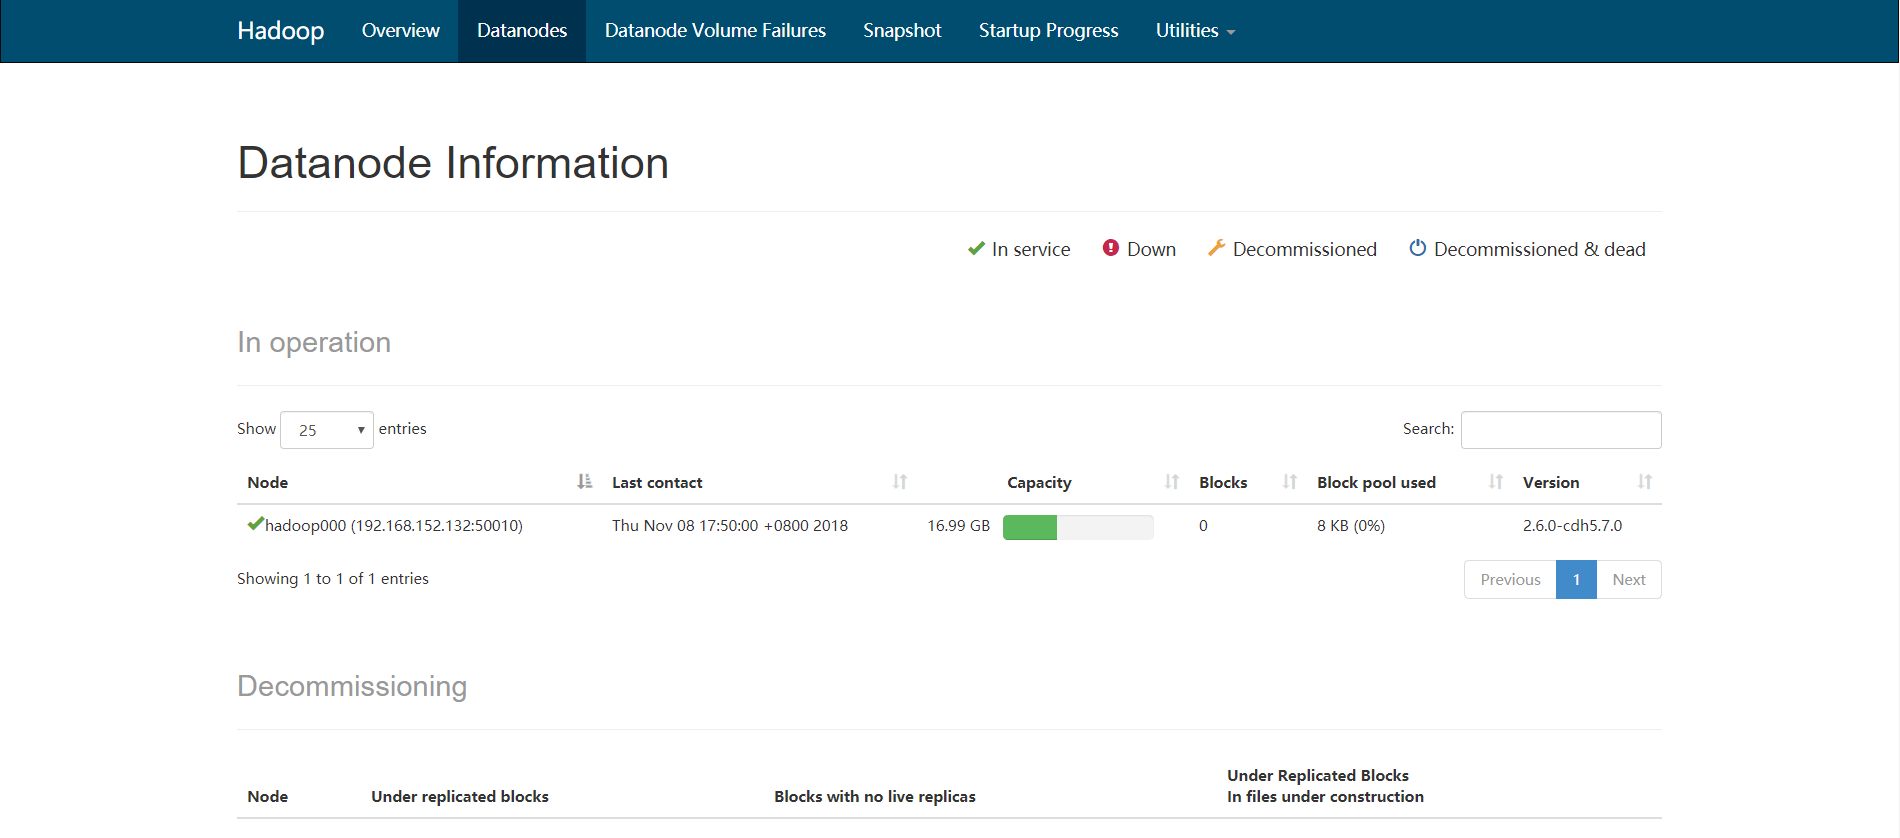Click the Capacity column sort arrows
This screenshot has width=1900, height=838.
click(x=1172, y=482)
